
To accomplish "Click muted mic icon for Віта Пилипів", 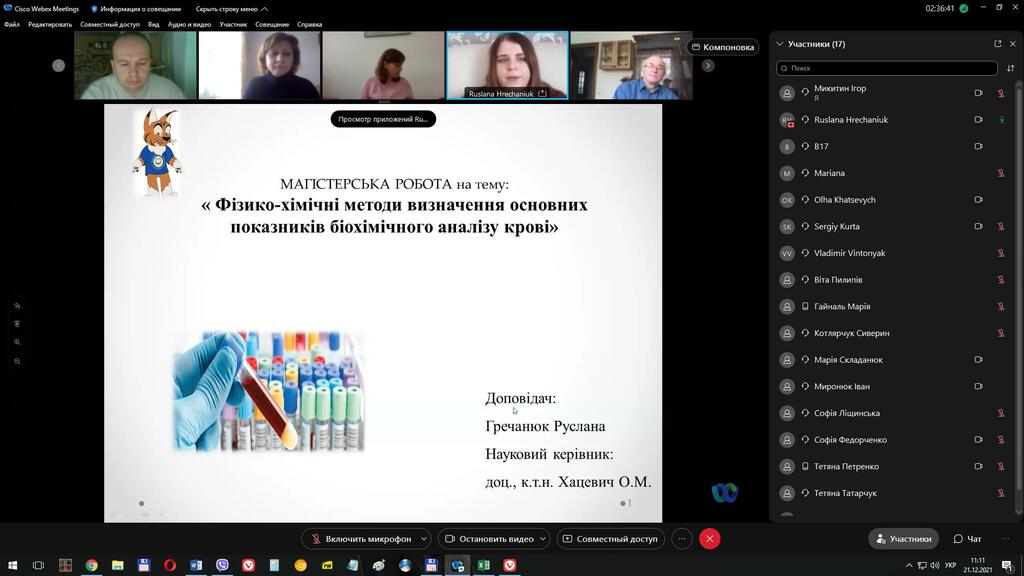I will coord(1000,280).
